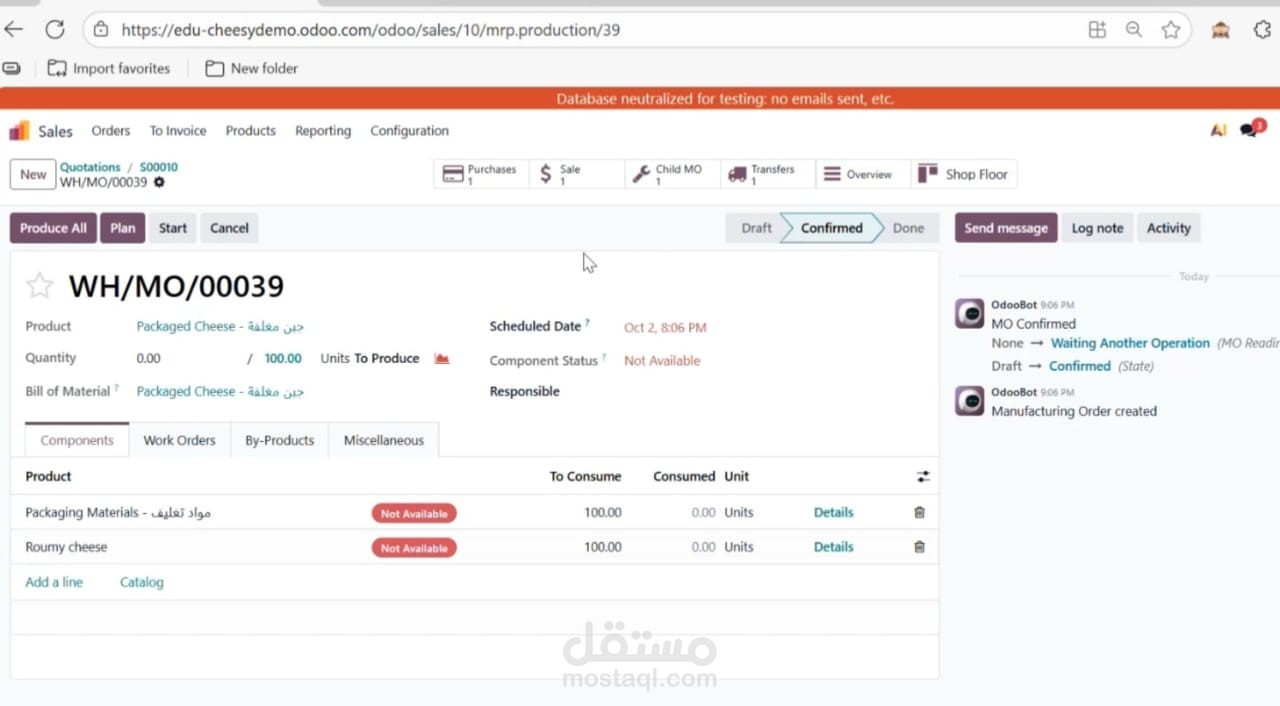Open the Sale smart button
The image size is (1280, 706).
[x=575, y=174]
